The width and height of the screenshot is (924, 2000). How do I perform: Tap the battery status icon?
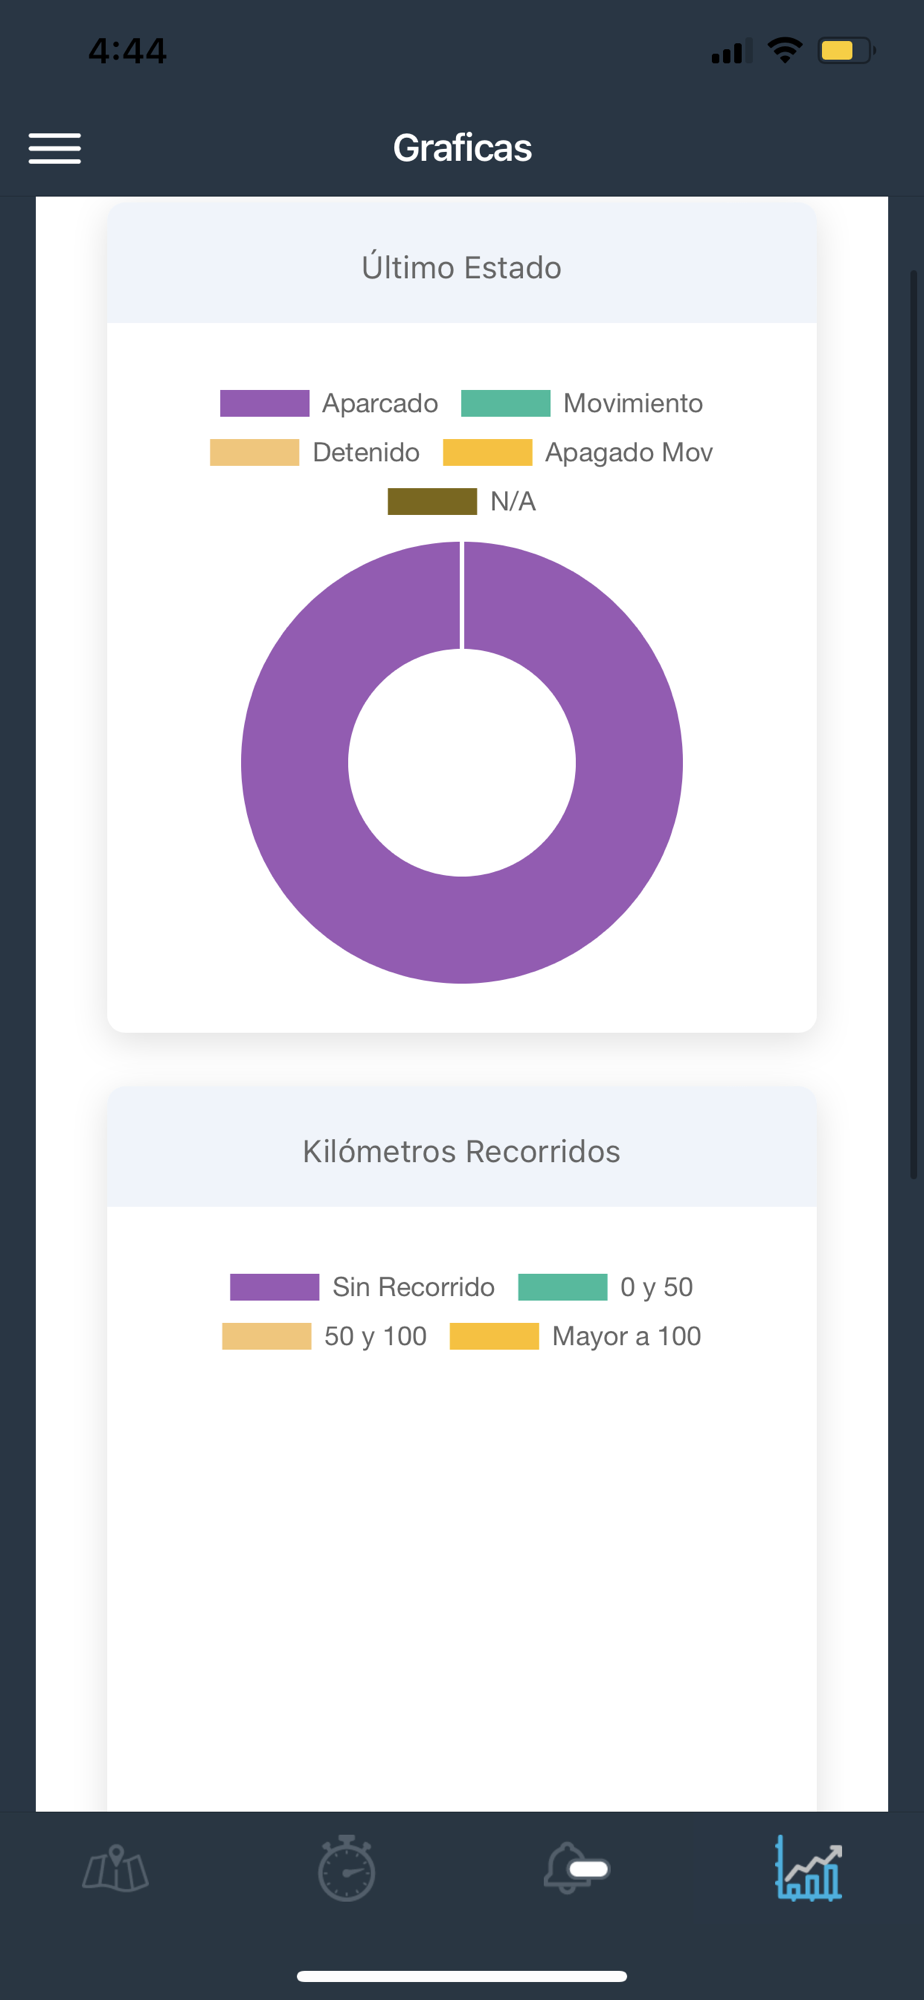(847, 50)
